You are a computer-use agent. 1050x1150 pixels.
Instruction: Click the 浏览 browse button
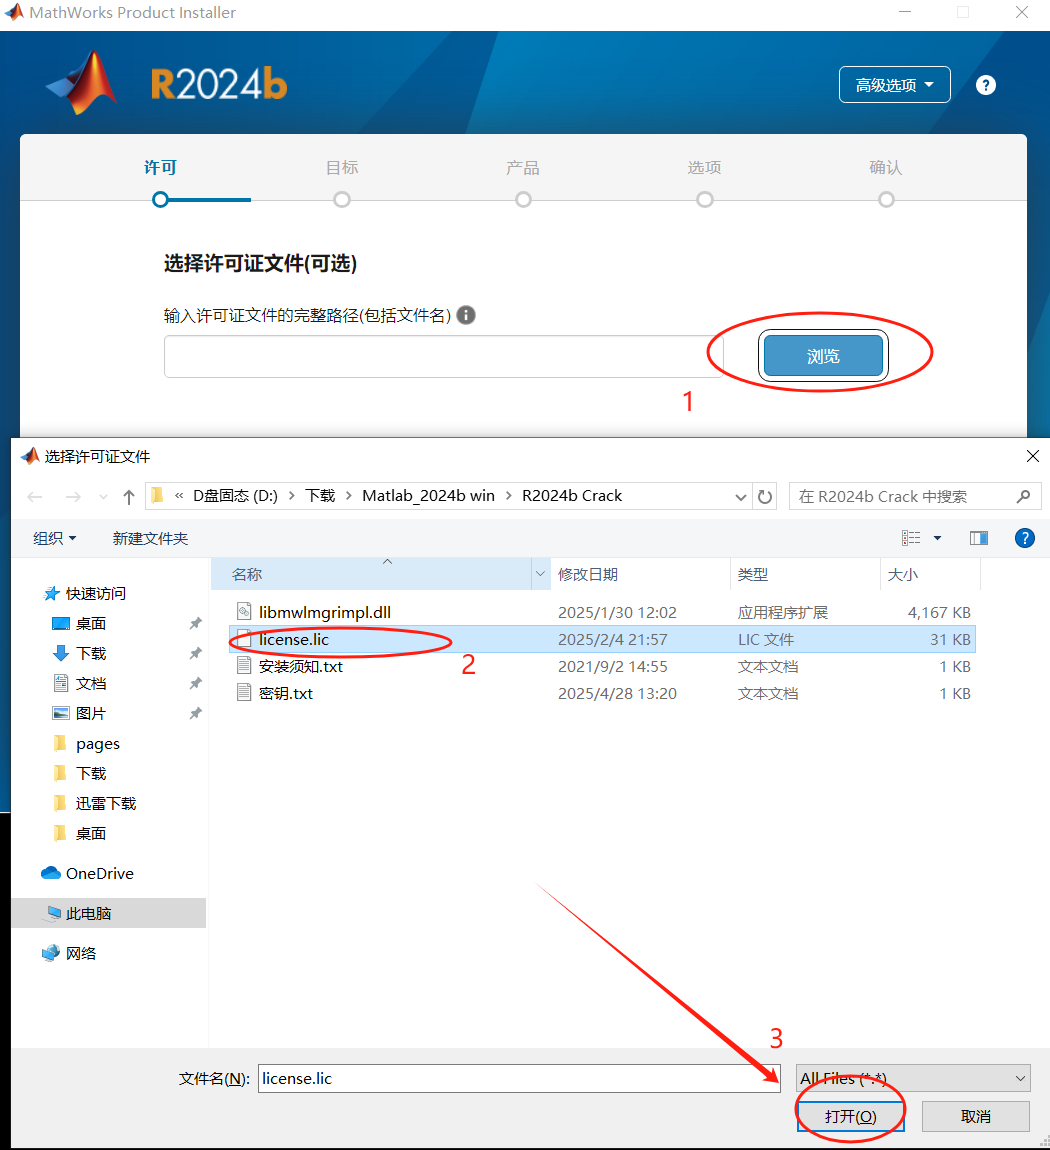[823, 356]
